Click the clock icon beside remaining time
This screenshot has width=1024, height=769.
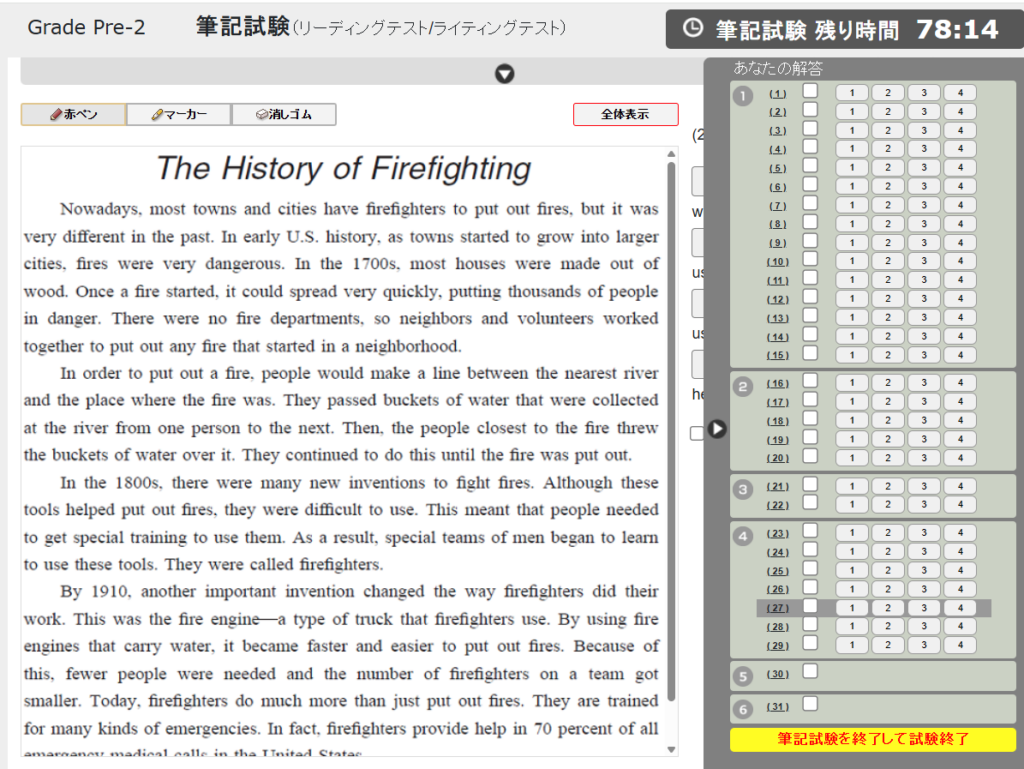click(x=692, y=29)
